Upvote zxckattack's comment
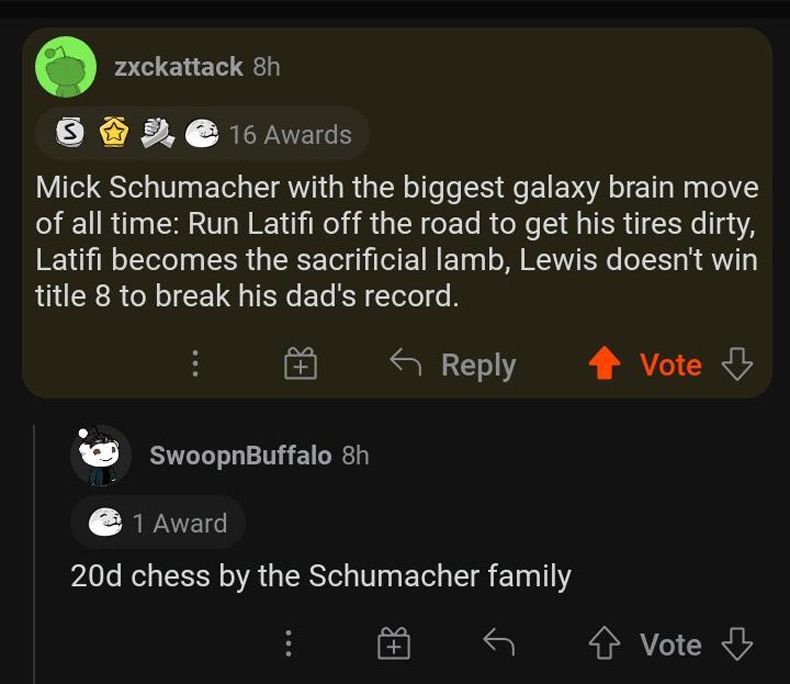This screenshot has width=790, height=684. click(604, 365)
